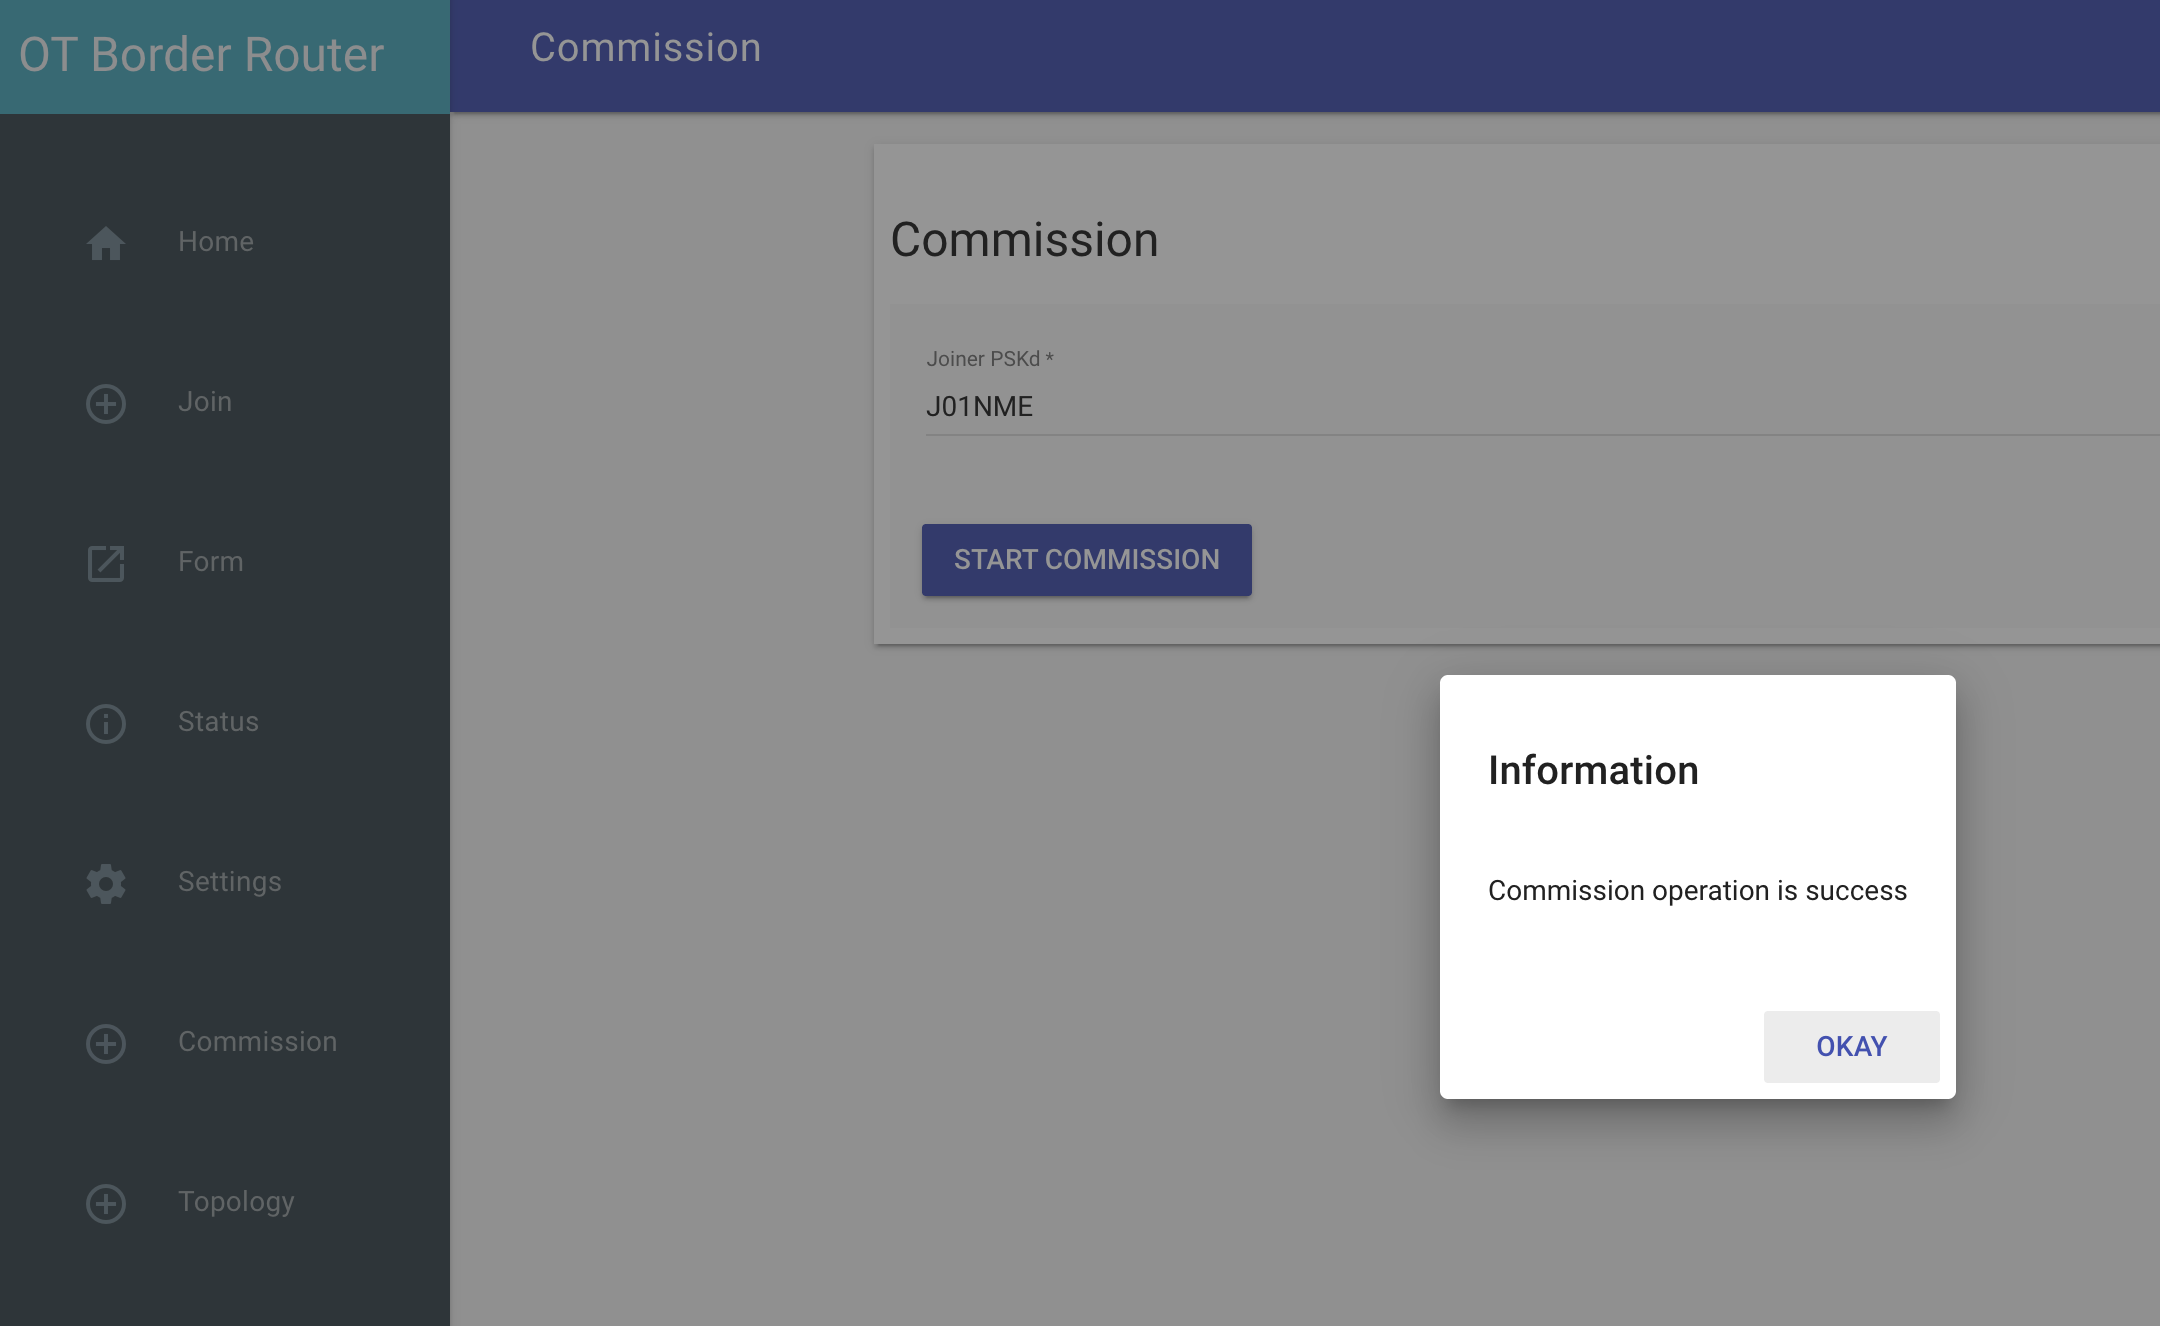The image size is (2160, 1326).
Task: Open the Status sidebar label
Action: tap(218, 722)
